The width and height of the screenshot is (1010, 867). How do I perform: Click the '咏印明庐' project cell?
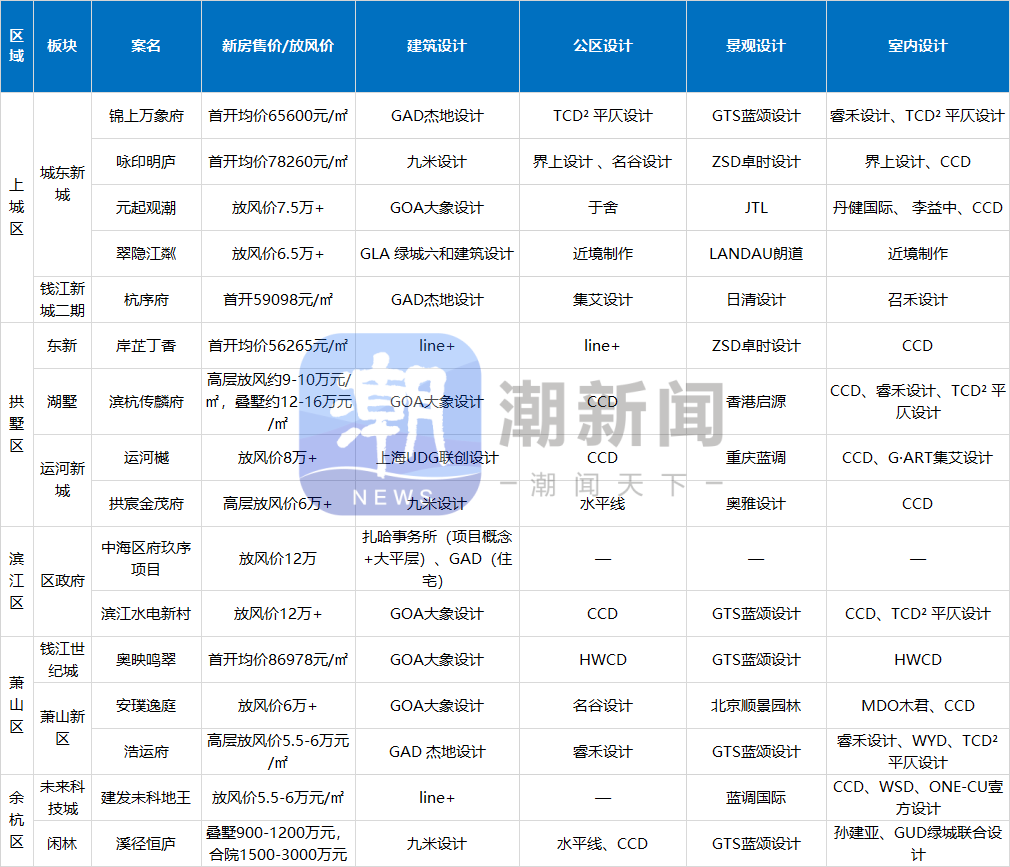point(146,162)
